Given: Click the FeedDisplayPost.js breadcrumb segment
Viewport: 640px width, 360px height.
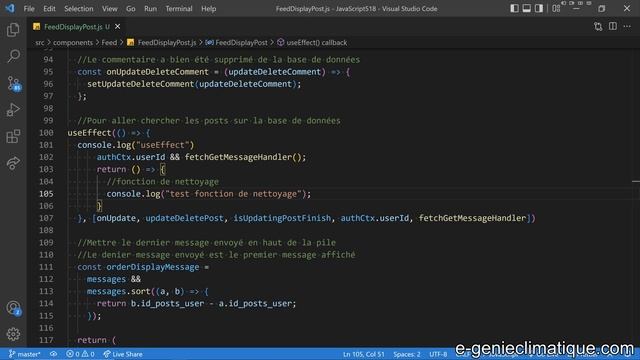Looking at the screenshot, I should tap(162, 42).
